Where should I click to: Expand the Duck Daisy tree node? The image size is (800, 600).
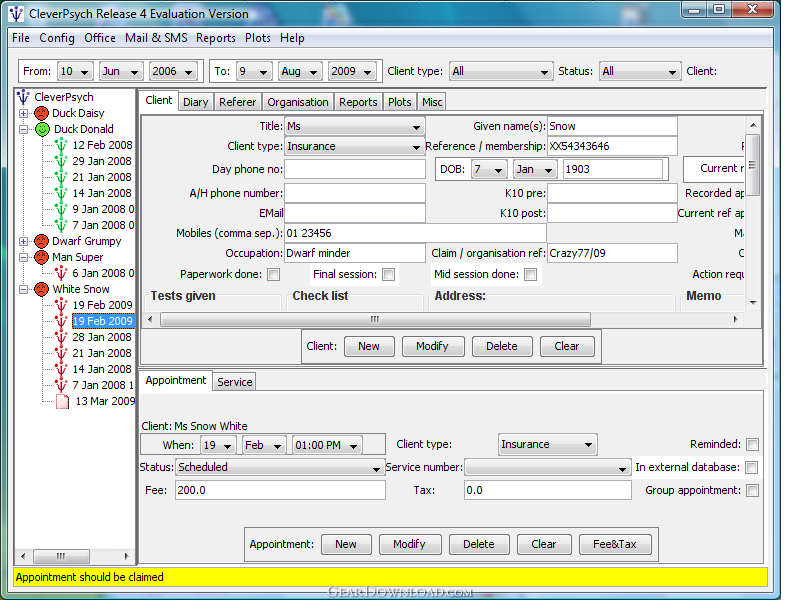(x=23, y=113)
